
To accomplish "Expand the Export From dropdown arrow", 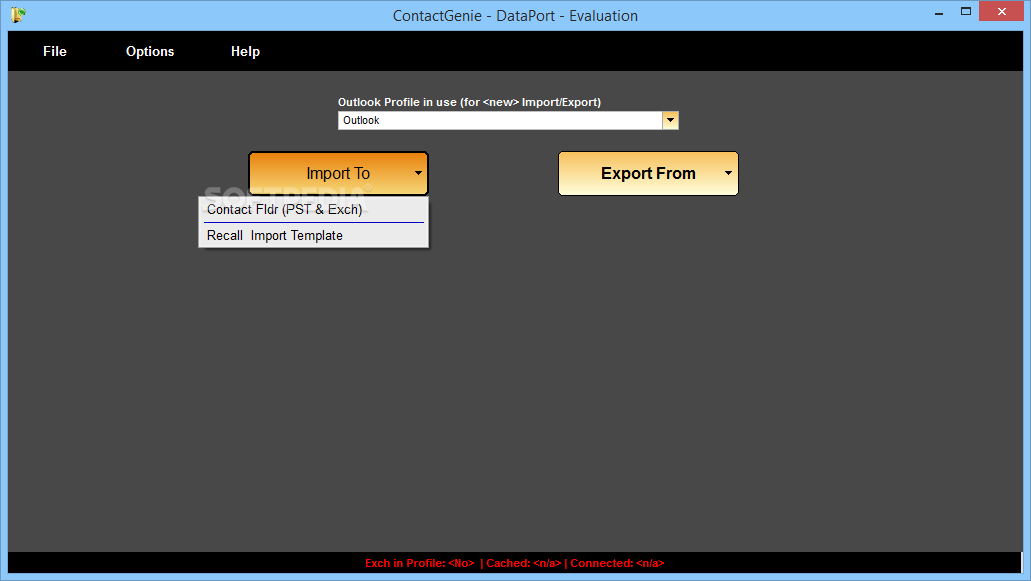I will [x=728, y=174].
